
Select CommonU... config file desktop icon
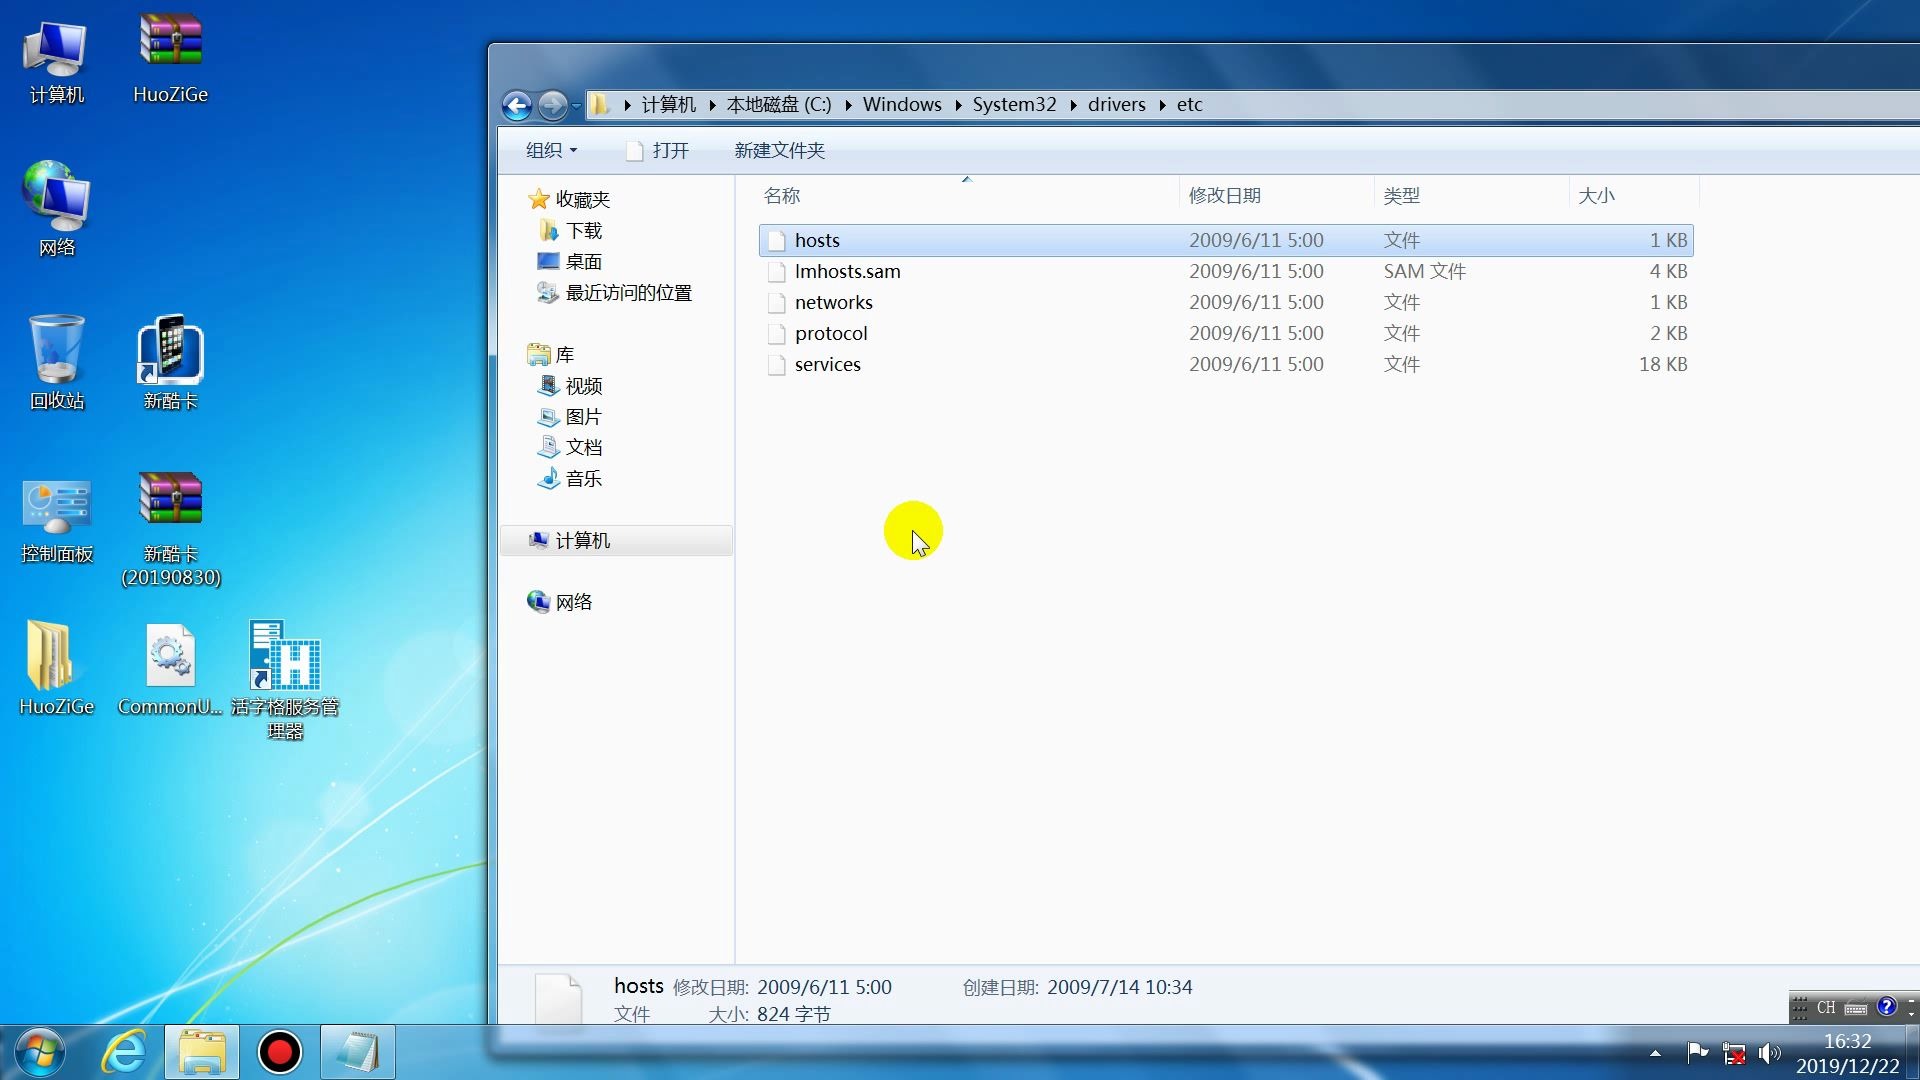click(x=170, y=668)
